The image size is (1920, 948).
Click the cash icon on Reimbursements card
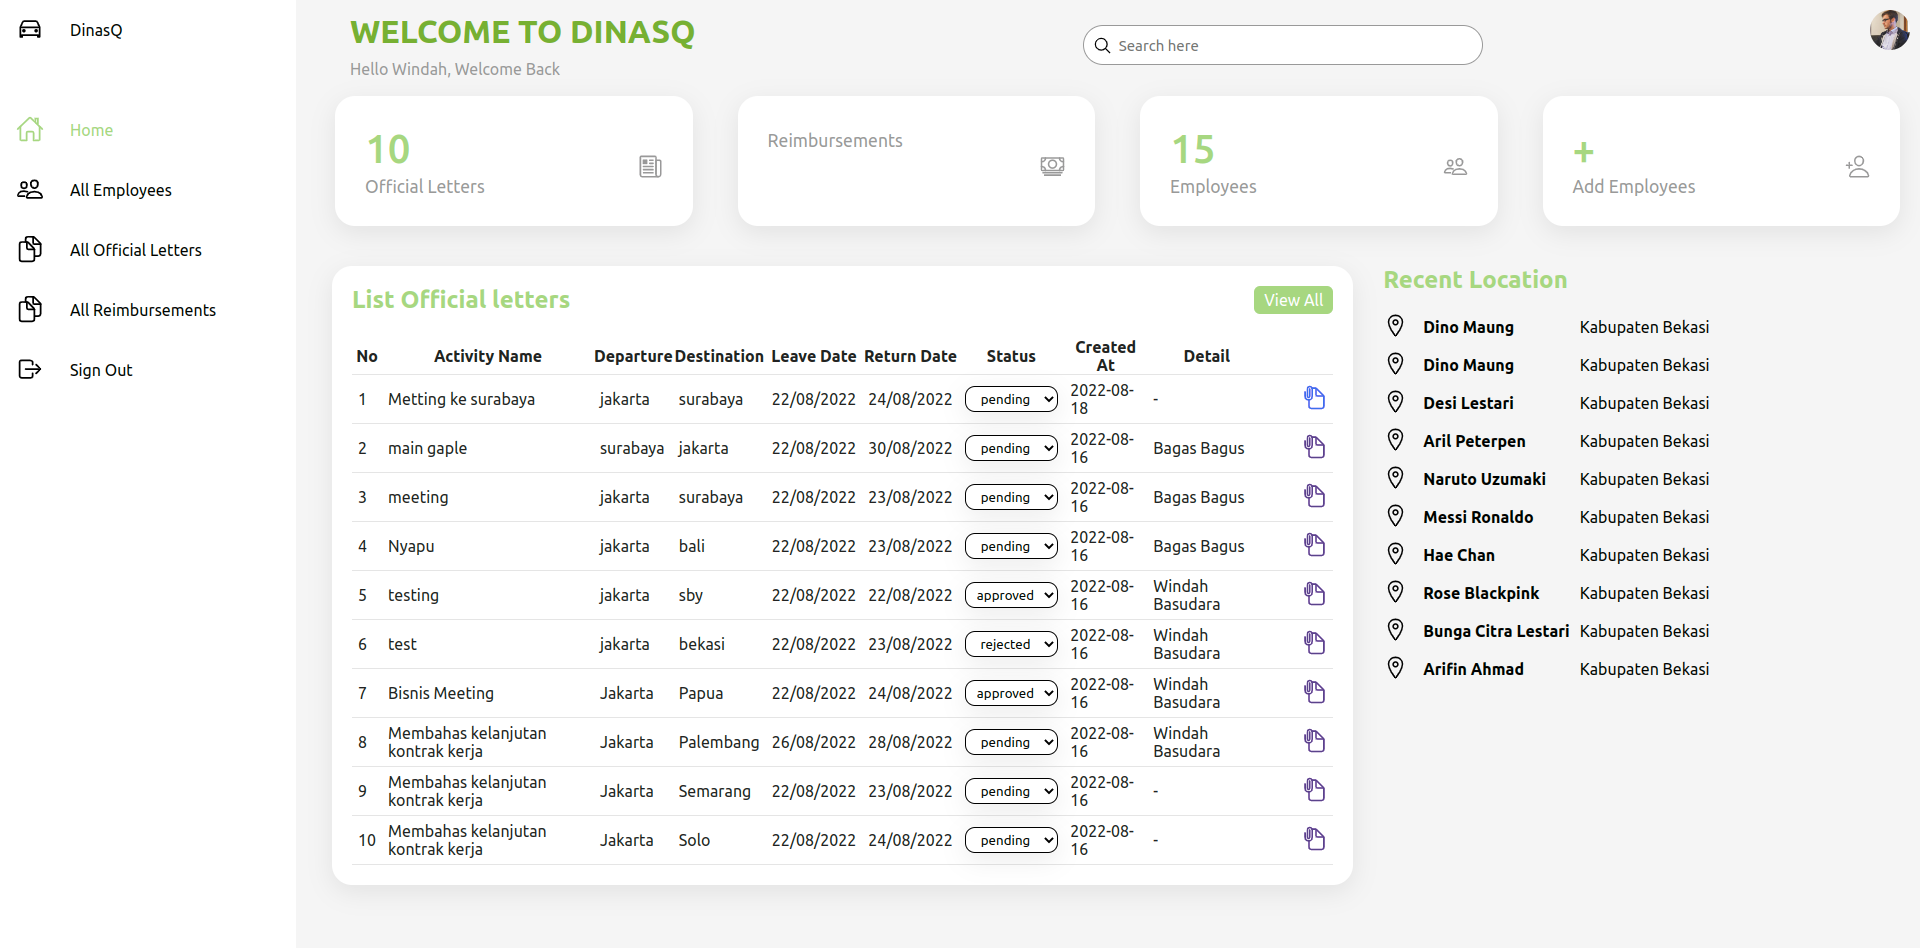click(x=1052, y=166)
